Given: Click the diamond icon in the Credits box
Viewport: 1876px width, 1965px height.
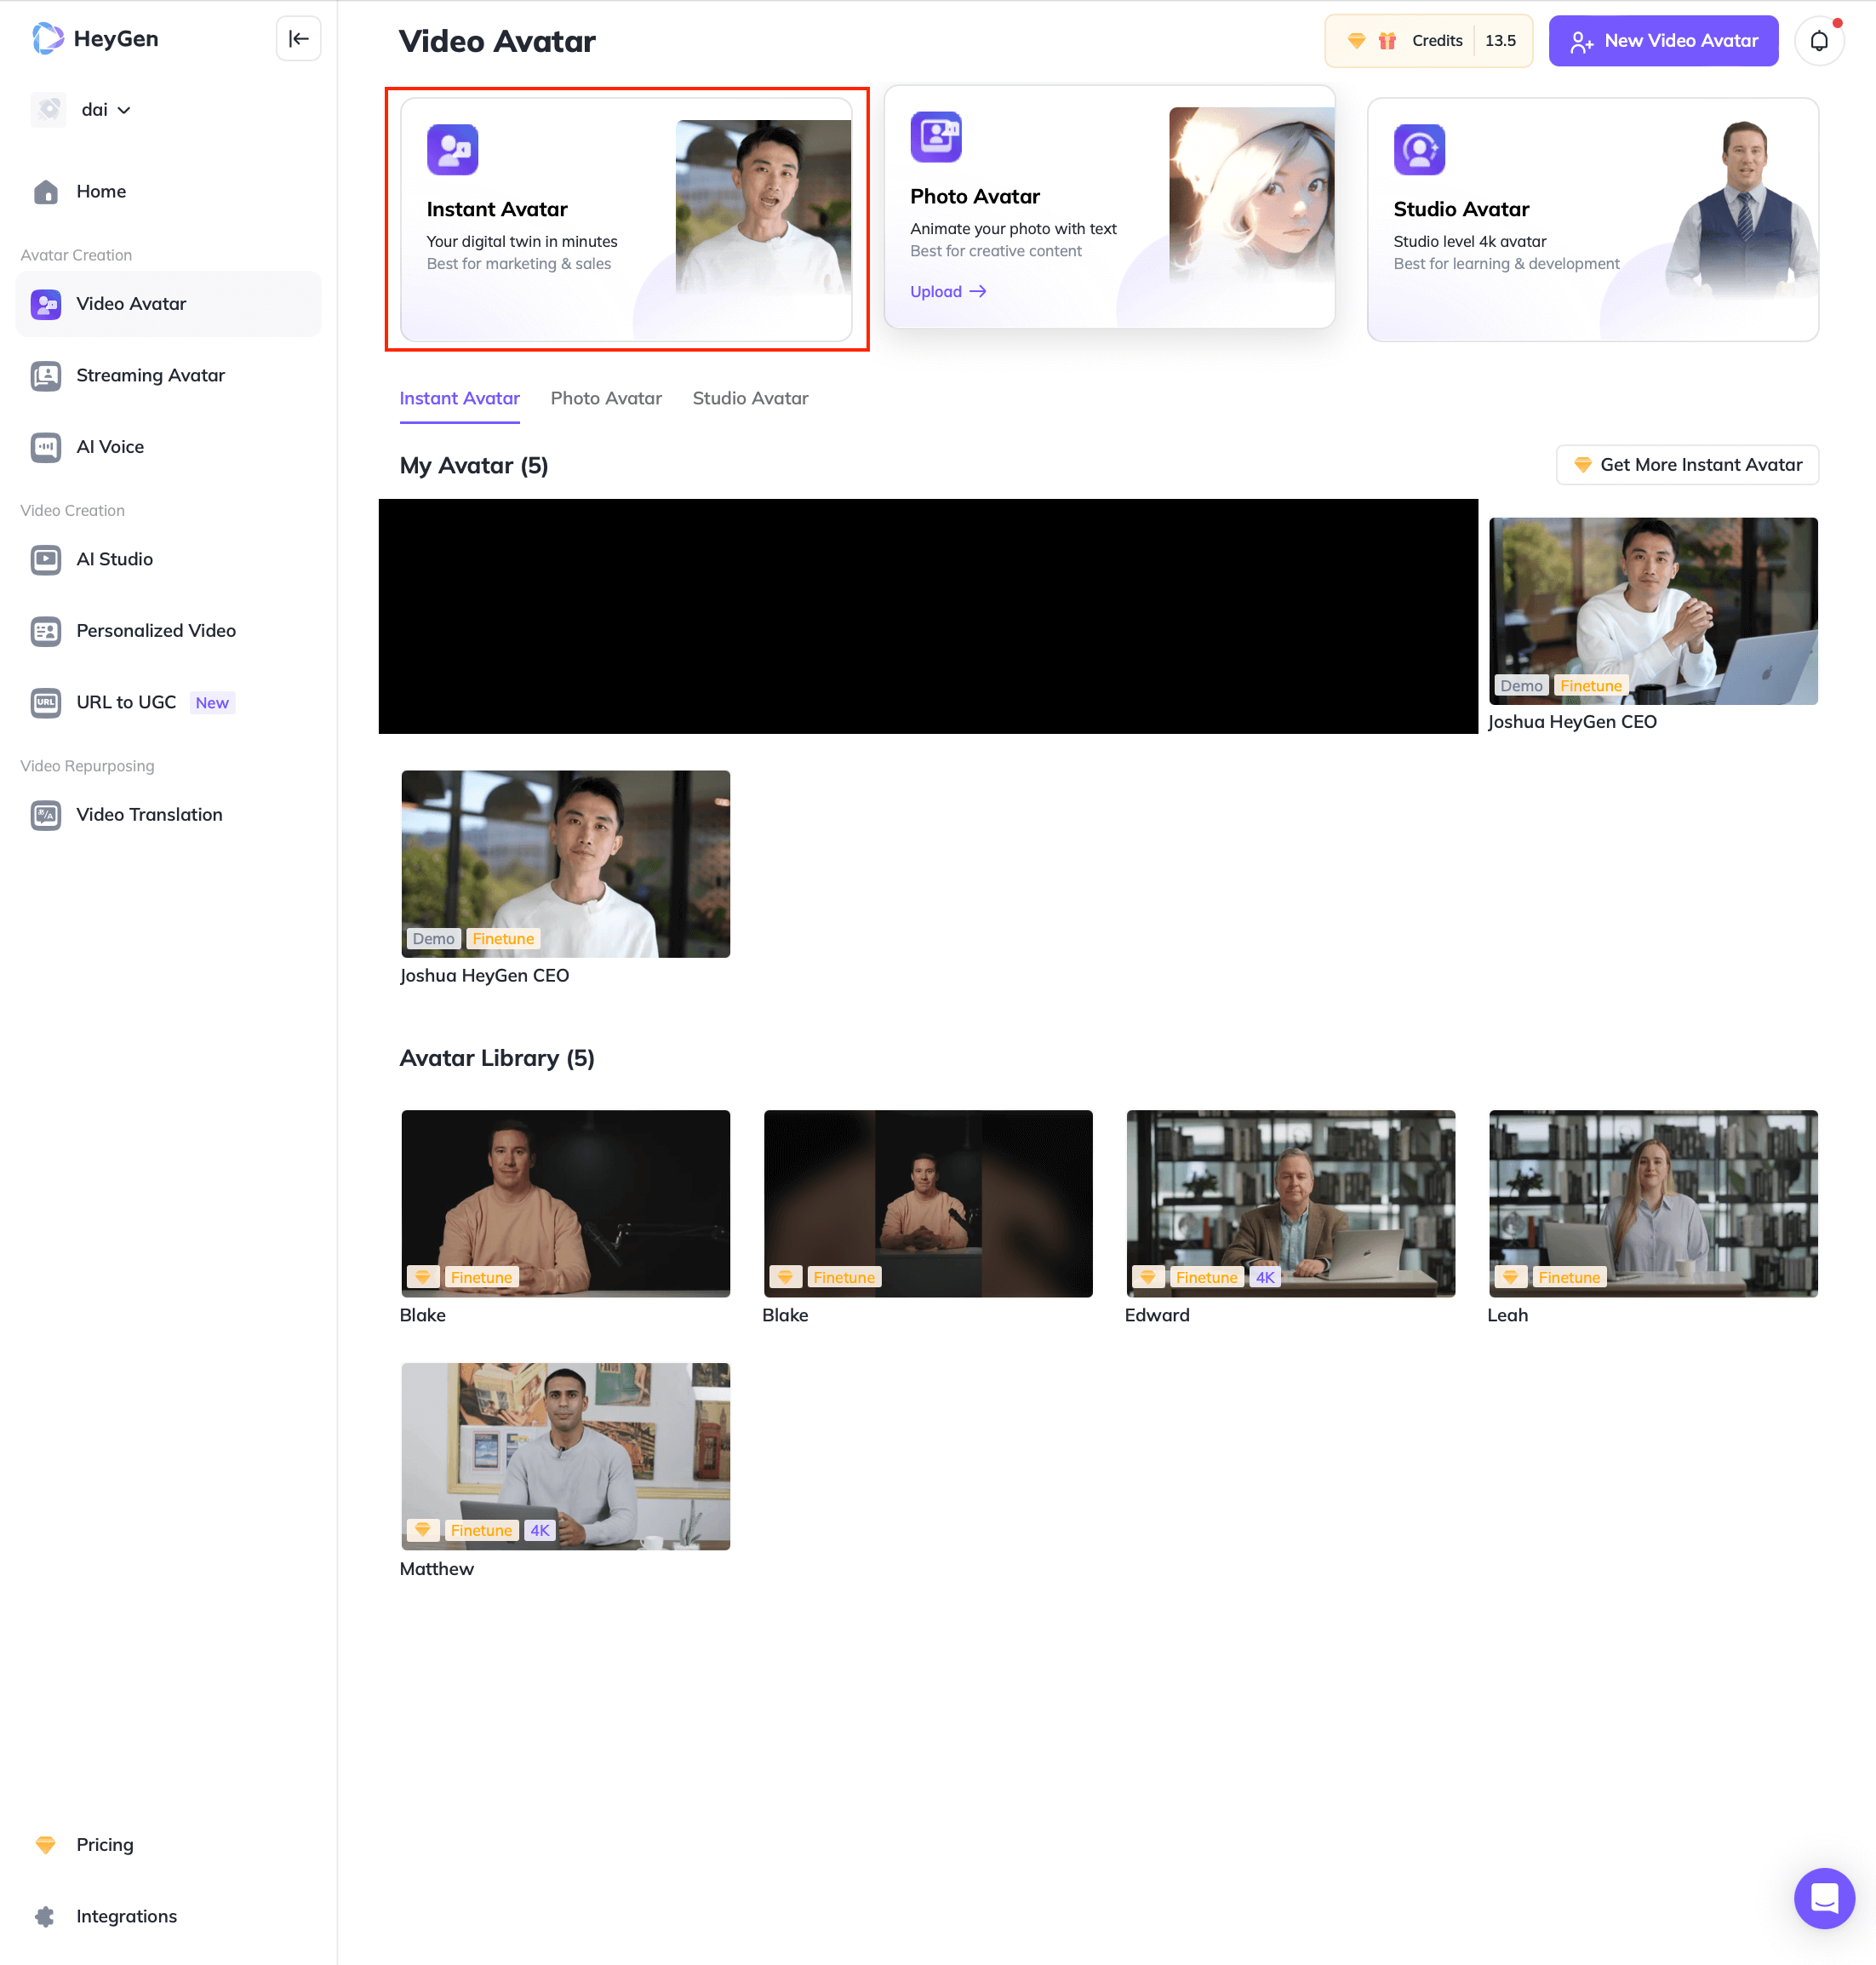Looking at the screenshot, I should click(x=1356, y=41).
